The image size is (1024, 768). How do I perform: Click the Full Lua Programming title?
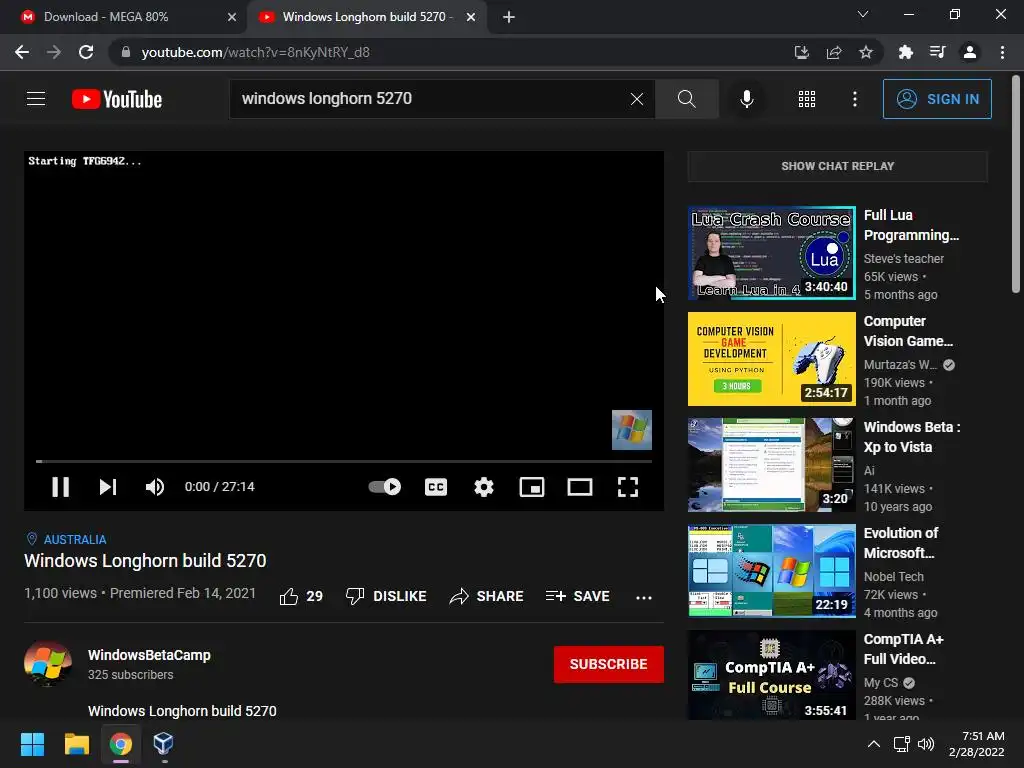click(911, 225)
